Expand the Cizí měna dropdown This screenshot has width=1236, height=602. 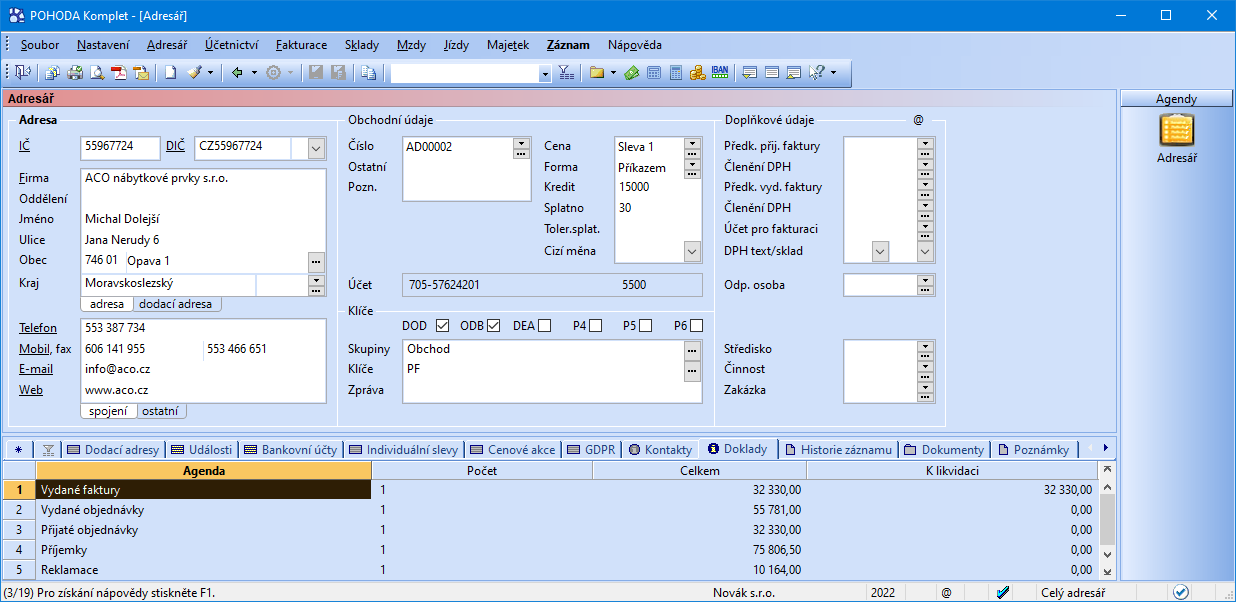point(692,251)
